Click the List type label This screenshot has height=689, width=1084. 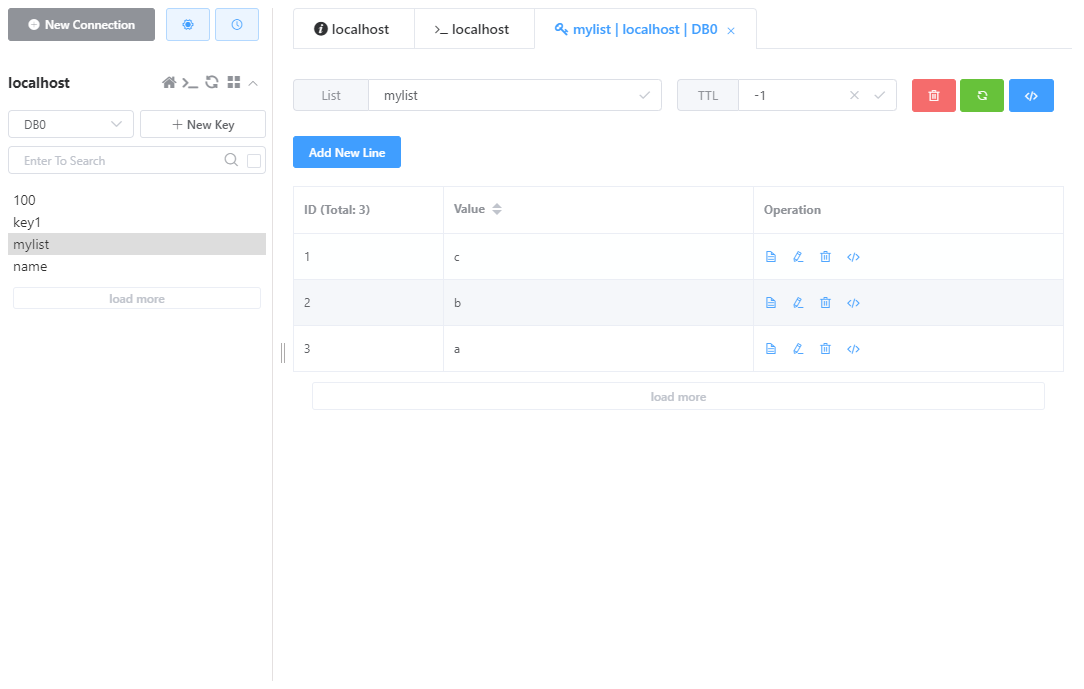[330, 95]
